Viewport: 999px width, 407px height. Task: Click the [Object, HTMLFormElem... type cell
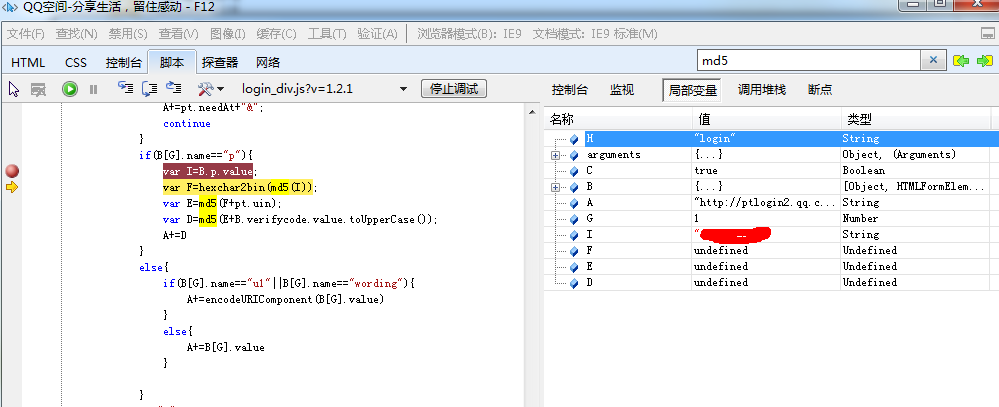point(915,187)
